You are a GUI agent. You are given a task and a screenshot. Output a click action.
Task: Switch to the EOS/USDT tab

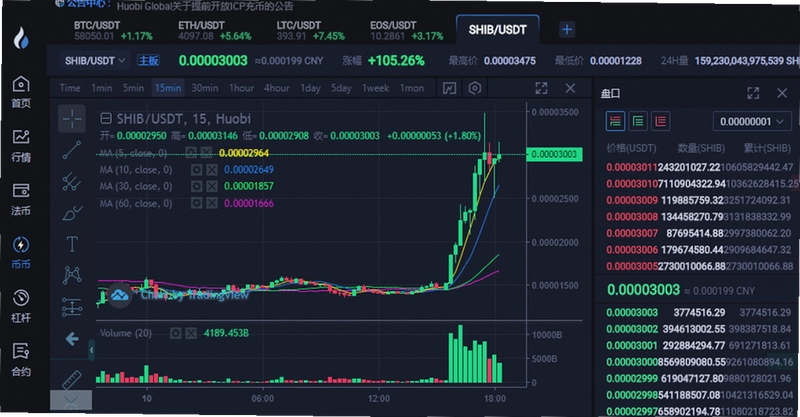407,31
